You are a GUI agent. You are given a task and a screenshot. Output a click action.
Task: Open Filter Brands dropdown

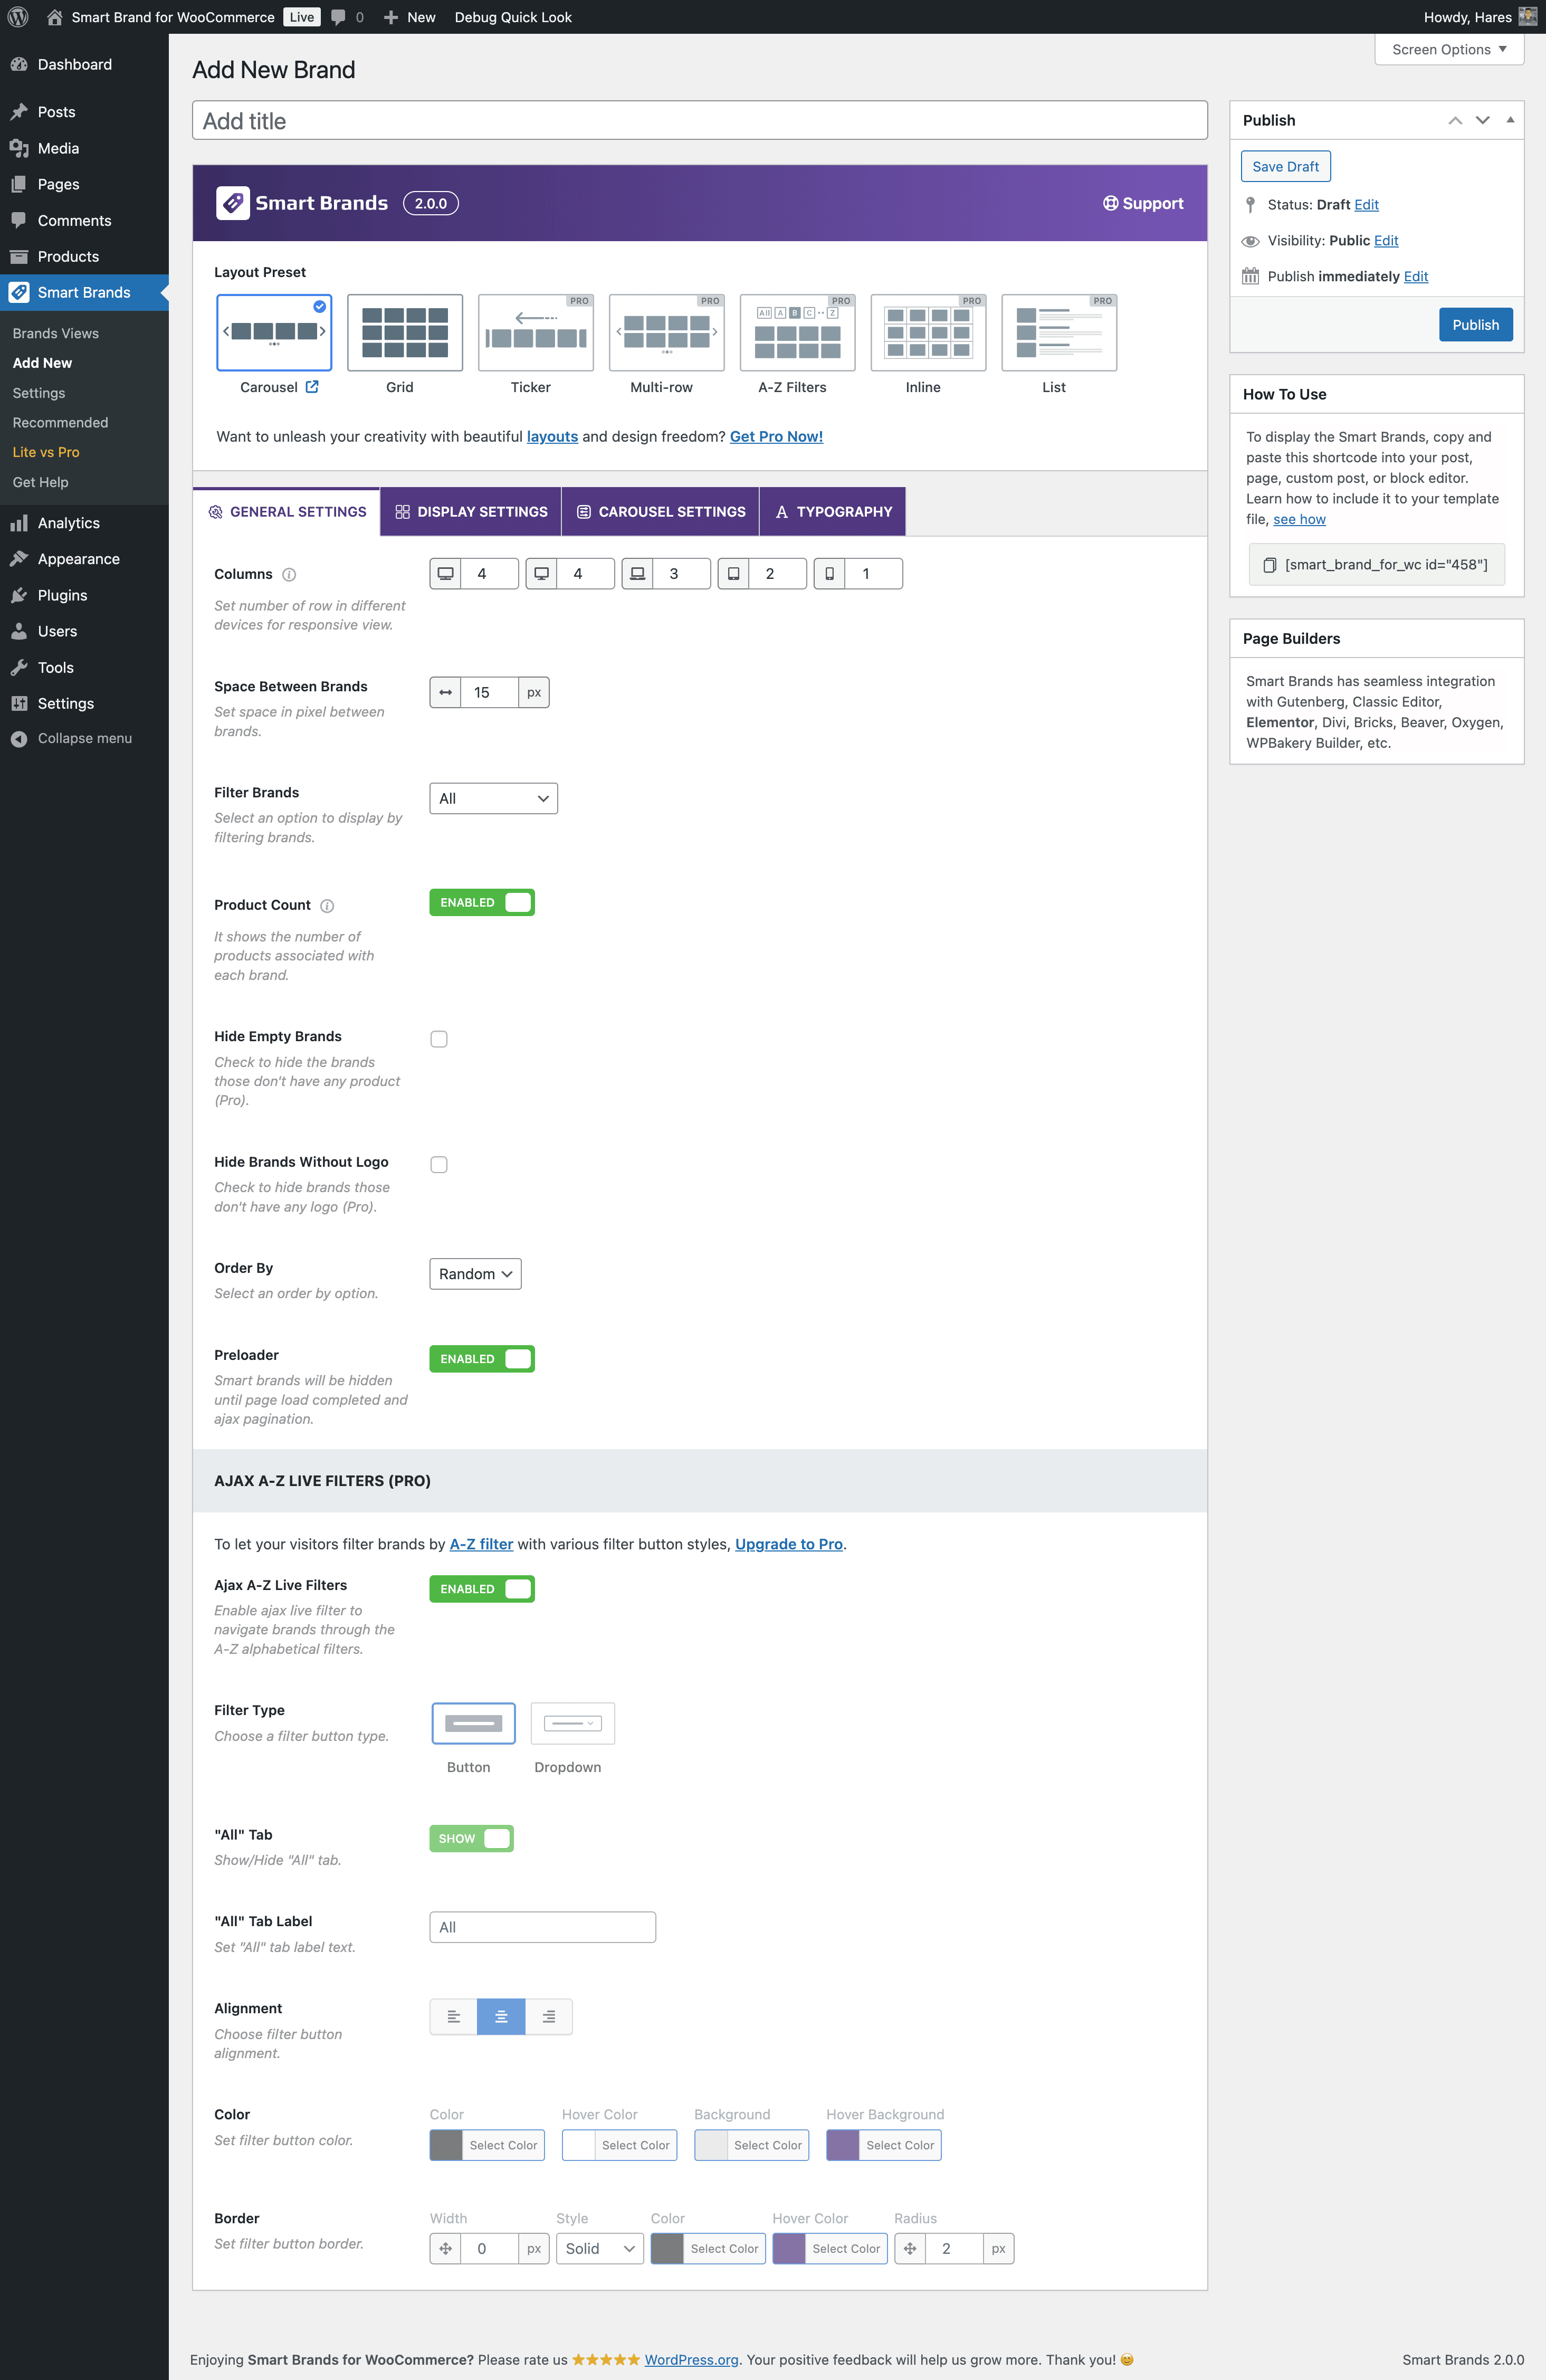click(493, 799)
